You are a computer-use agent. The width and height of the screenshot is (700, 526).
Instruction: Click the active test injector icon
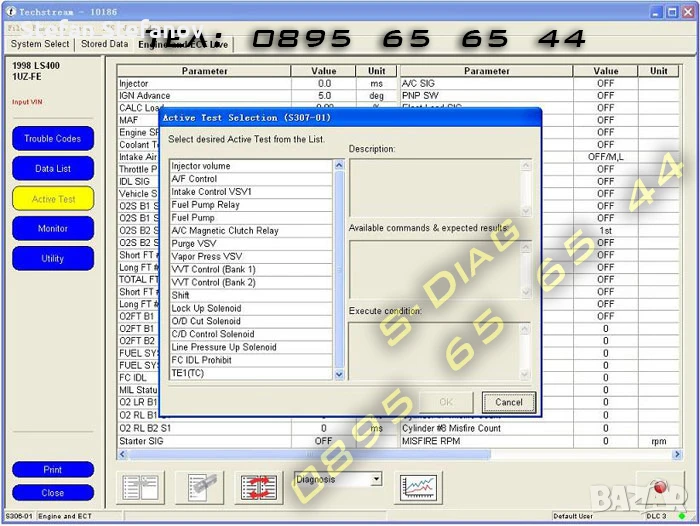(198, 487)
